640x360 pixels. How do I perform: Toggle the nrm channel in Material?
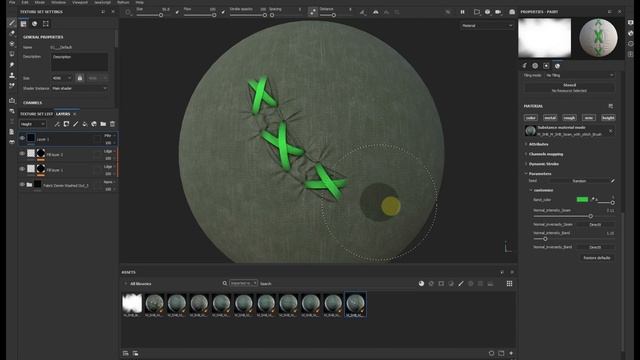pos(589,118)
